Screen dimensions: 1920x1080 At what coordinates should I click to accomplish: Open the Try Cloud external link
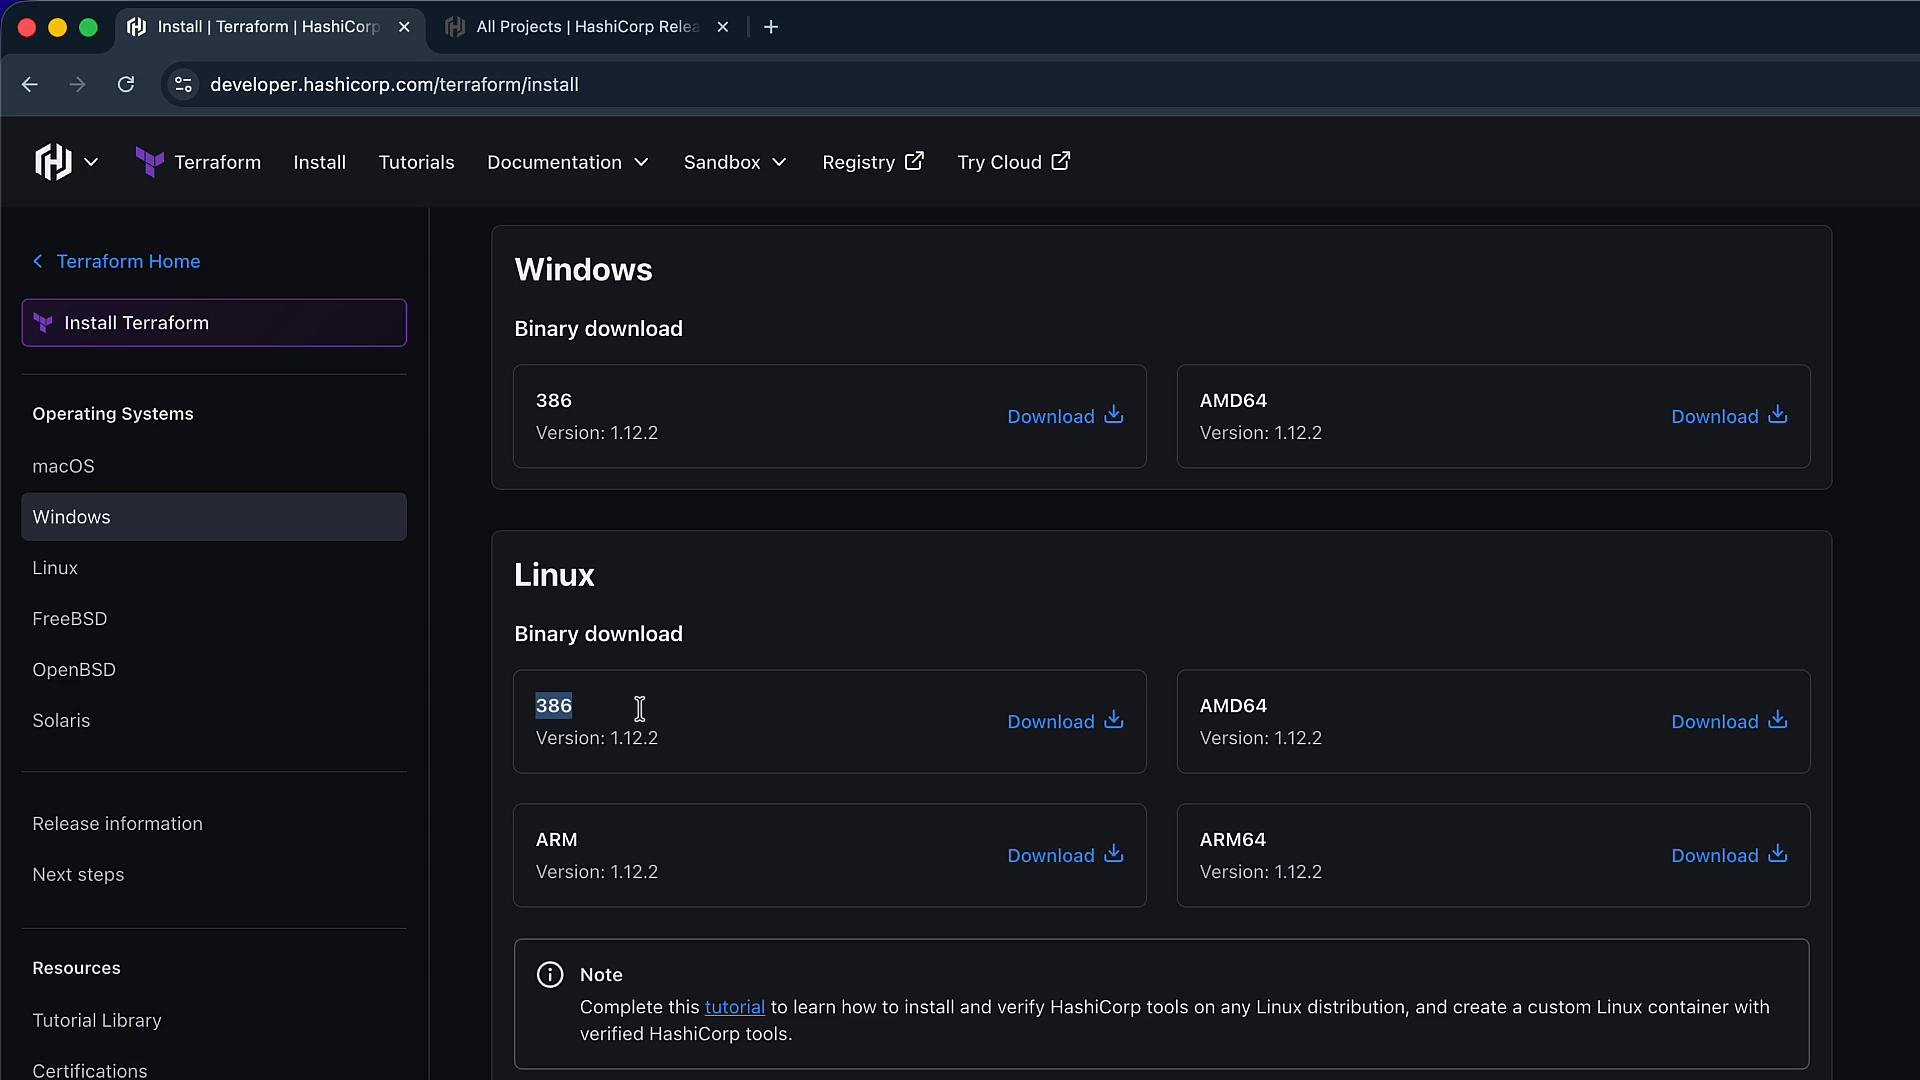1013,162
